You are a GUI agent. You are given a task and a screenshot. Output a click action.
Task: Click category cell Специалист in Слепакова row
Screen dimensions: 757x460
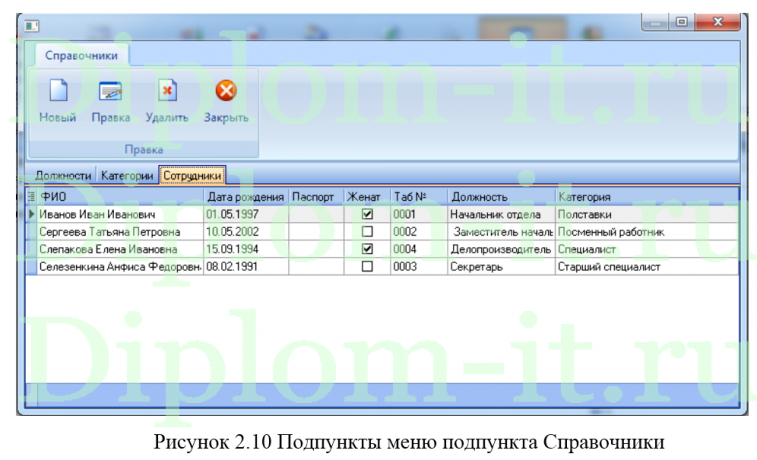coord(647,249)
